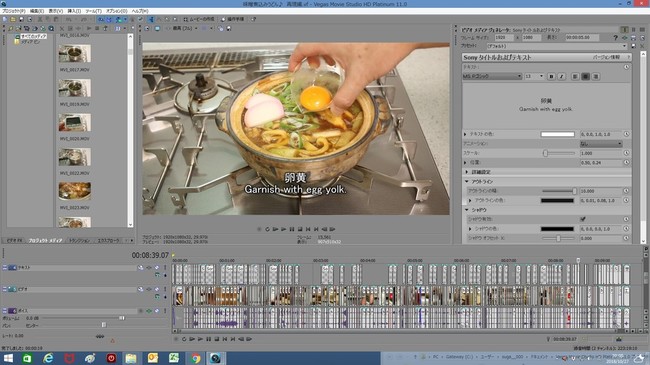Switch to the プロジェクト メディア tab
Viewport: 650px width, 365px height.
(45, 241)
